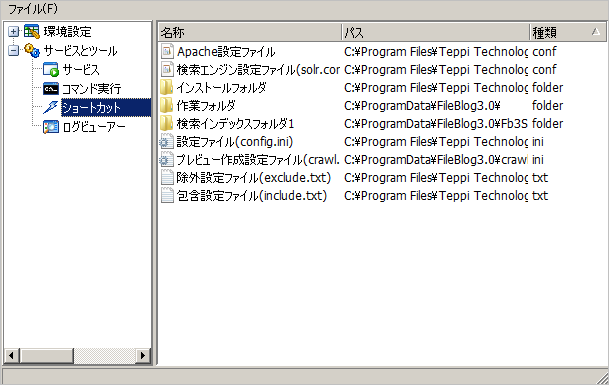Image resolution: width=609 pixels, height=385 pixels.
Task: Click tree pane scroll left arrow
Action: coord(12,355)
